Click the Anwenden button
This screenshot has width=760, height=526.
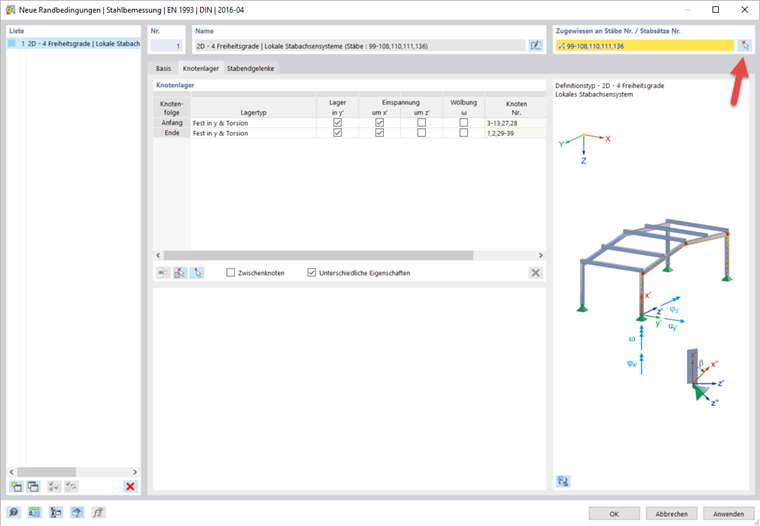728,513
